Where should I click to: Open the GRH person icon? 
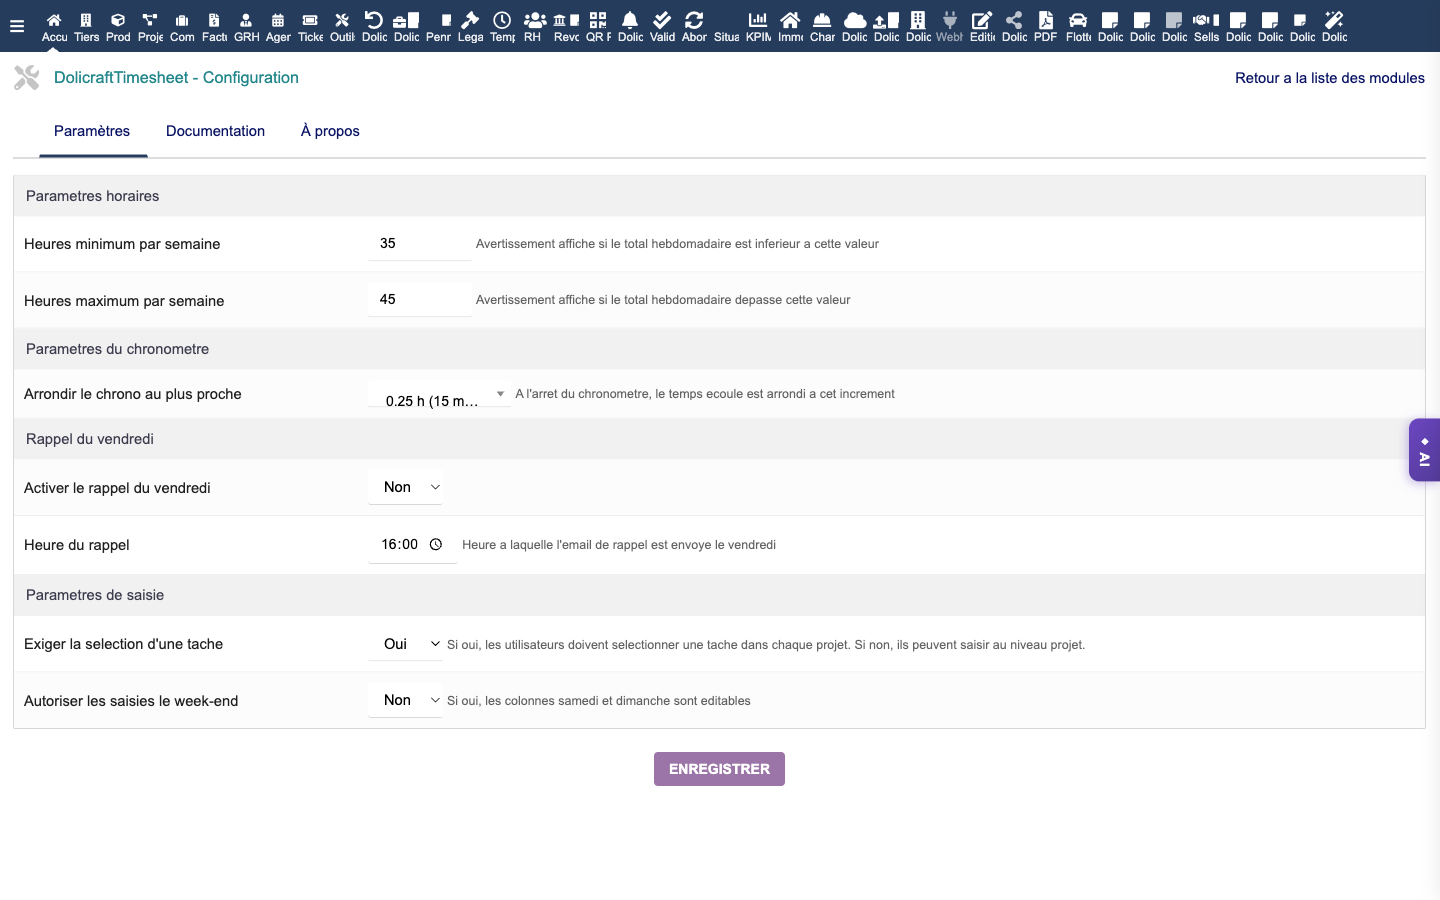246,20
